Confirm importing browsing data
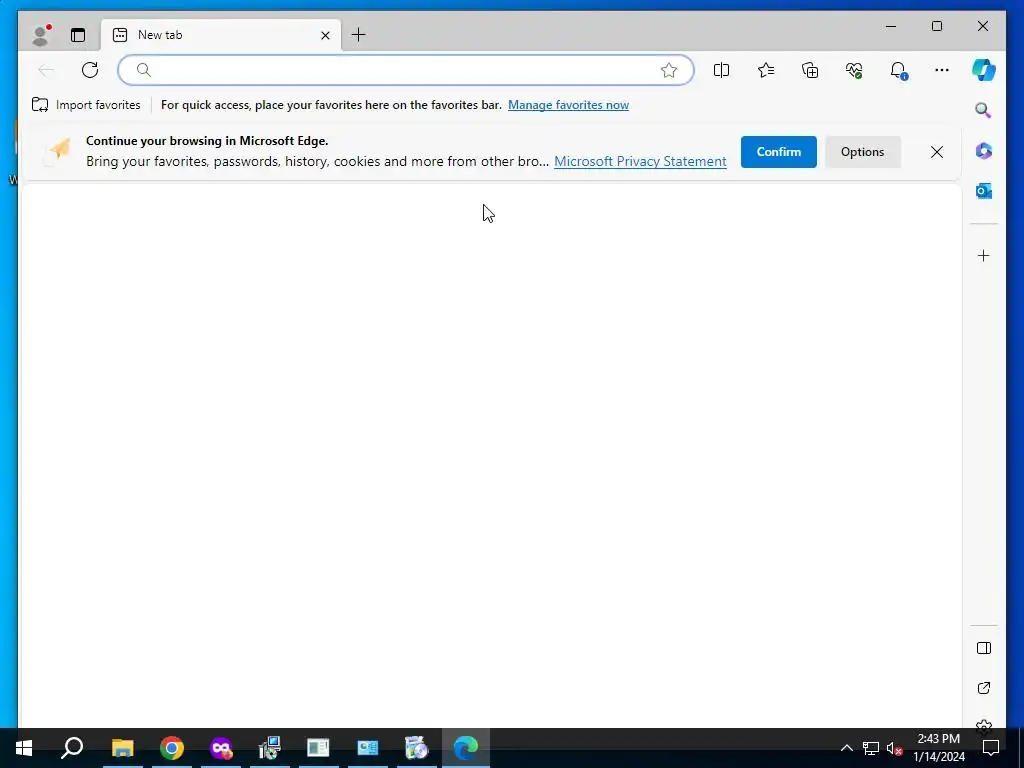 tap(778, 152)
